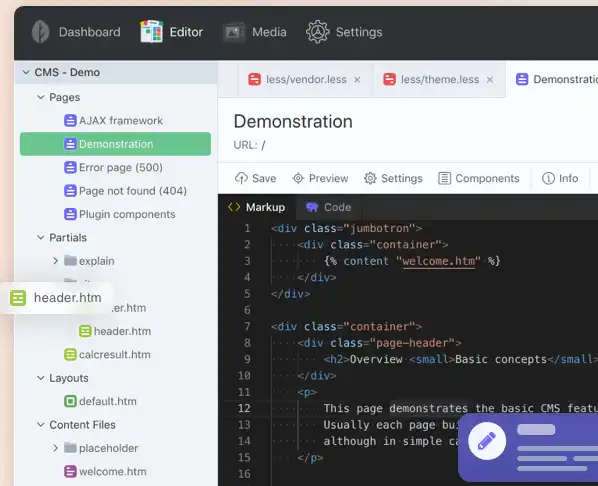Image resolution: width=598 pixels, height=486 pixels.
Task: Collapse the Pages section chevron
Action: tap(41, 97)
